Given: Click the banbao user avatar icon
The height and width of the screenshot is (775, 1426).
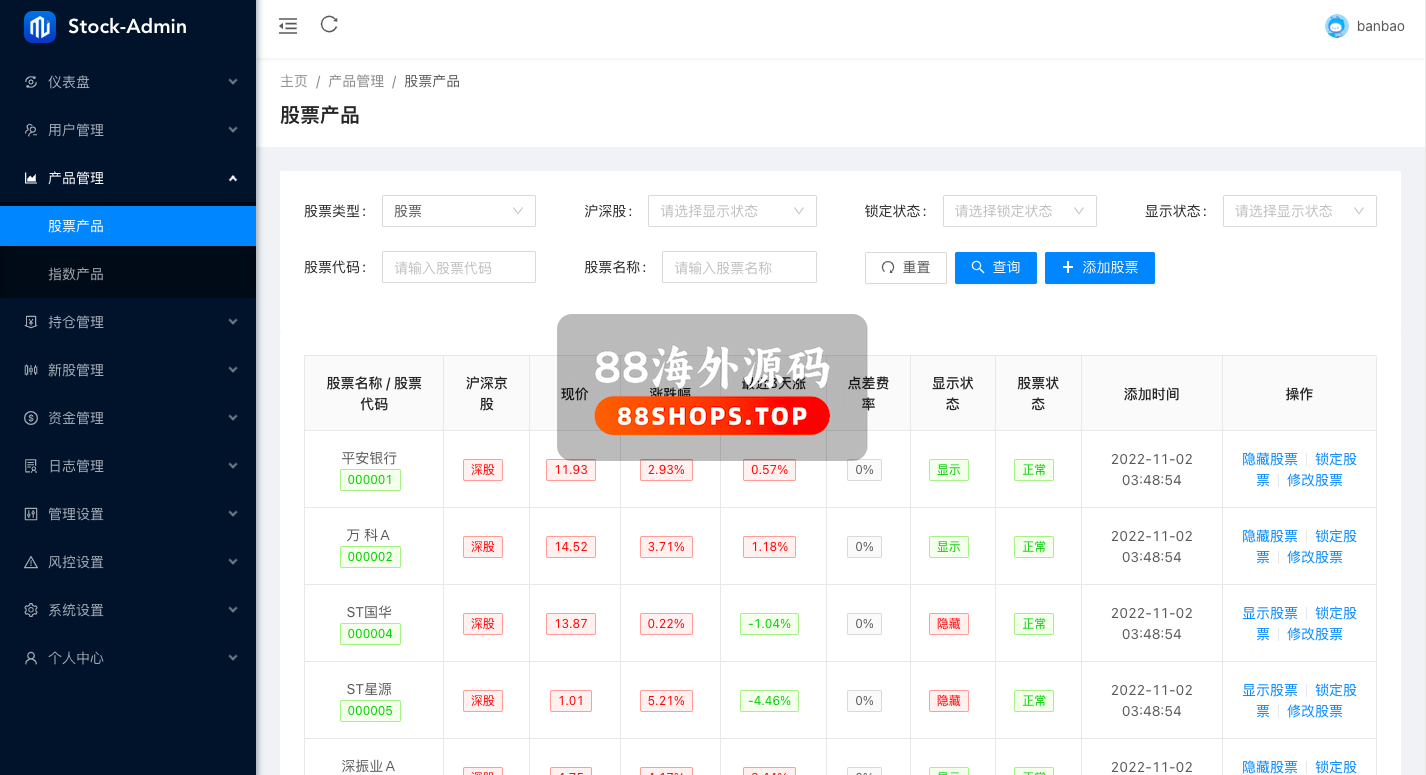Looking at the screenshot, I should (x=1336, y=27).
